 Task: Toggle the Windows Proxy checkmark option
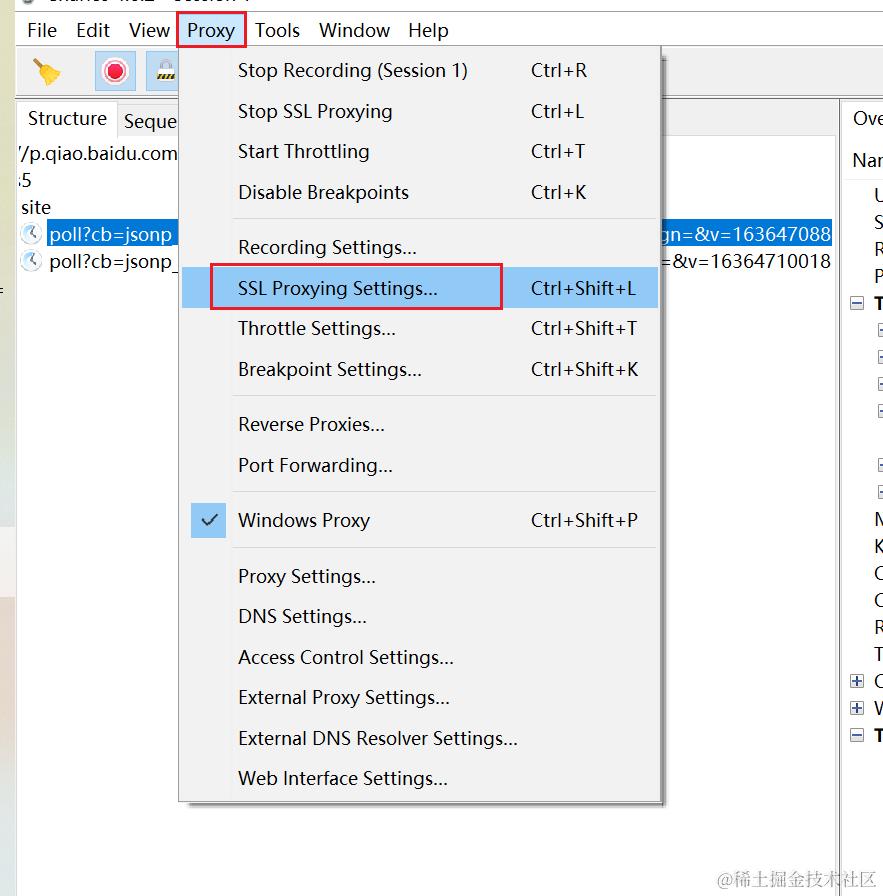click(420, 521)
